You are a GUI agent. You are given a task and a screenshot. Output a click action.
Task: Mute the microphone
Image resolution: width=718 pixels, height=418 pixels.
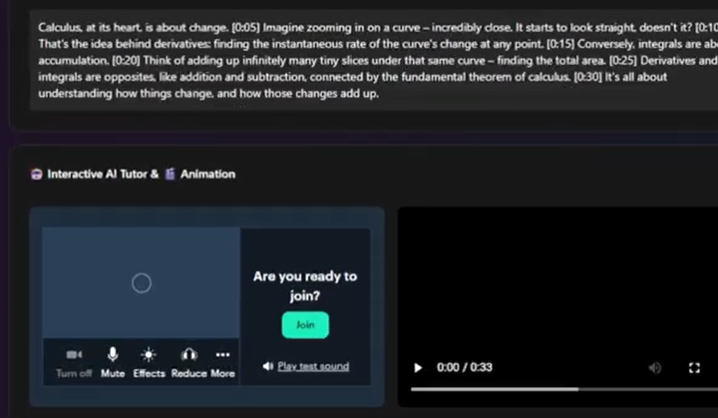[113, 362]
